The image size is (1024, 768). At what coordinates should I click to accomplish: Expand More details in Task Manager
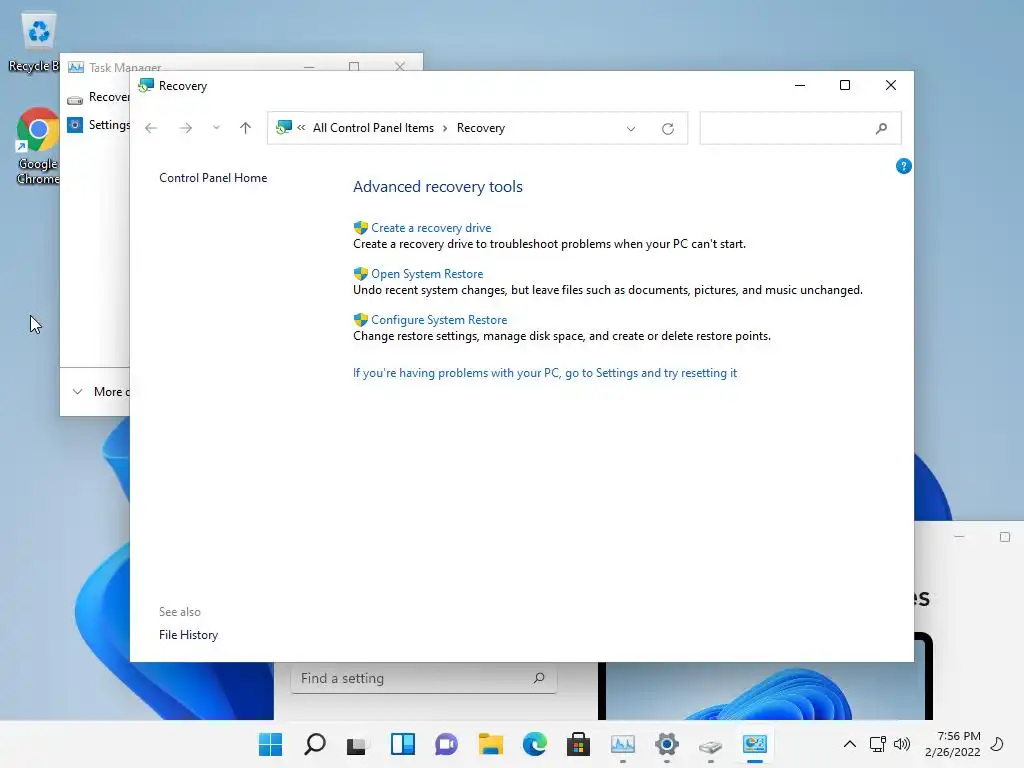pos(101,392)
